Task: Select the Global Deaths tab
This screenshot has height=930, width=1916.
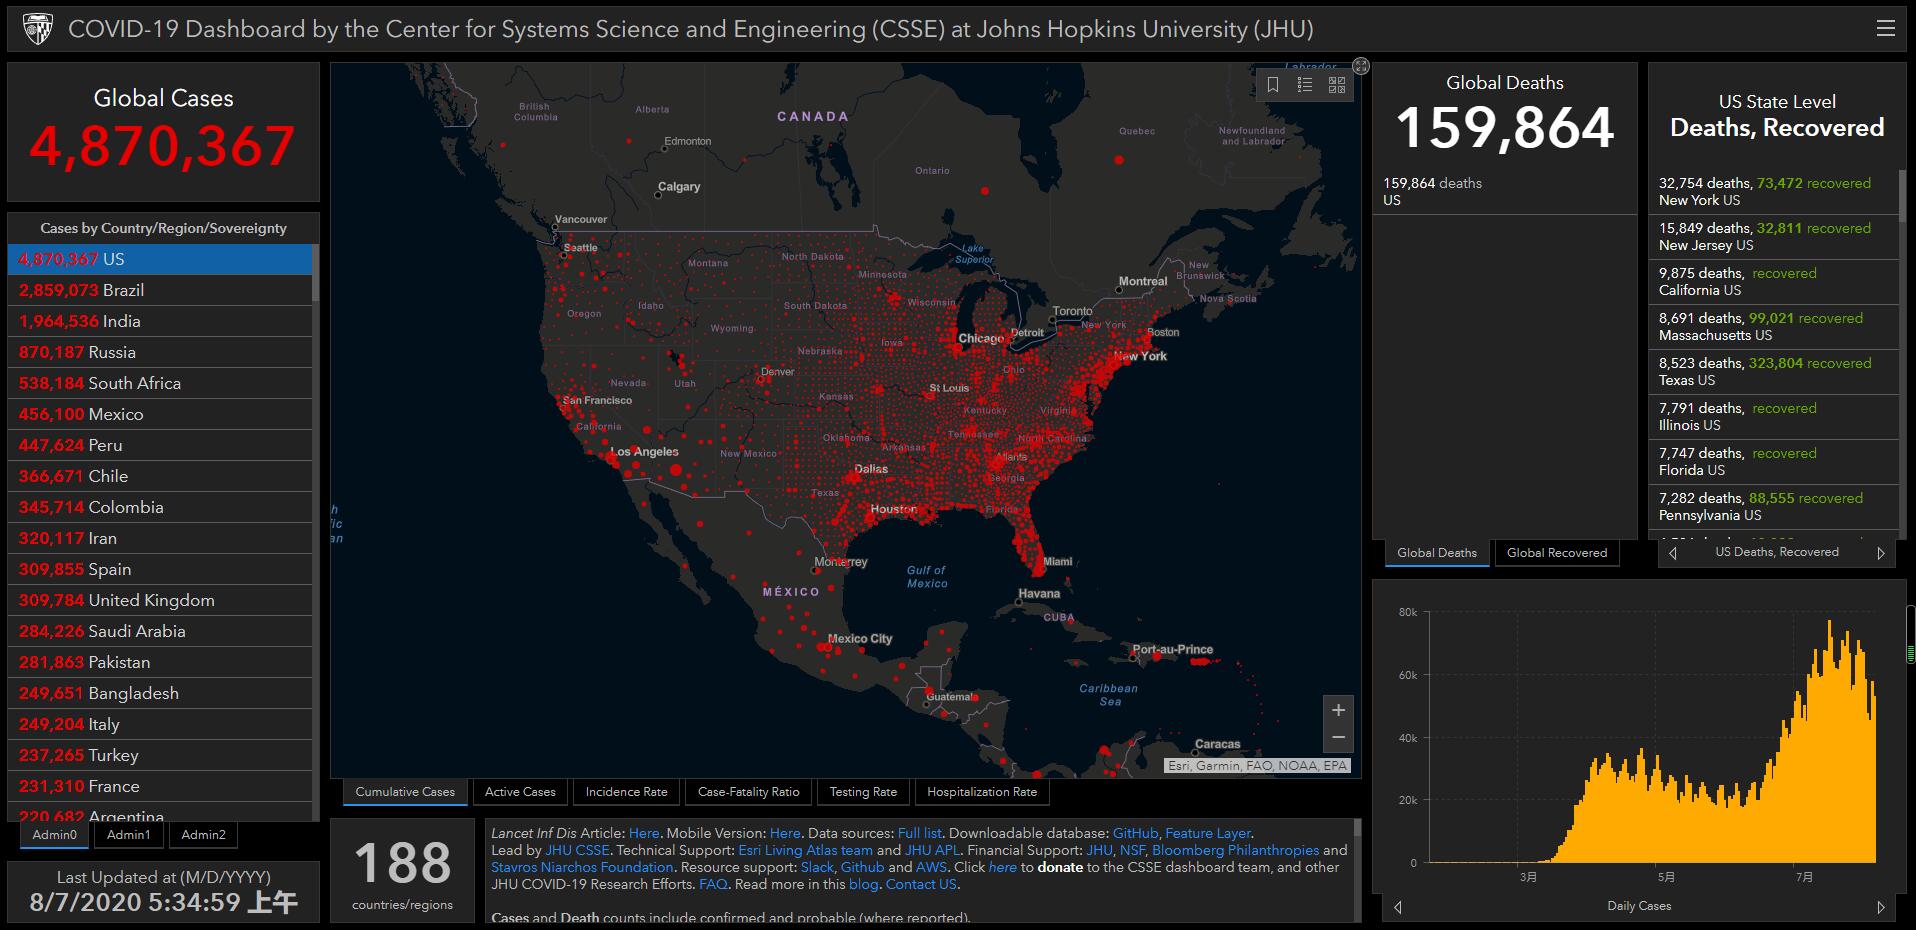Action: (1437, 553)
